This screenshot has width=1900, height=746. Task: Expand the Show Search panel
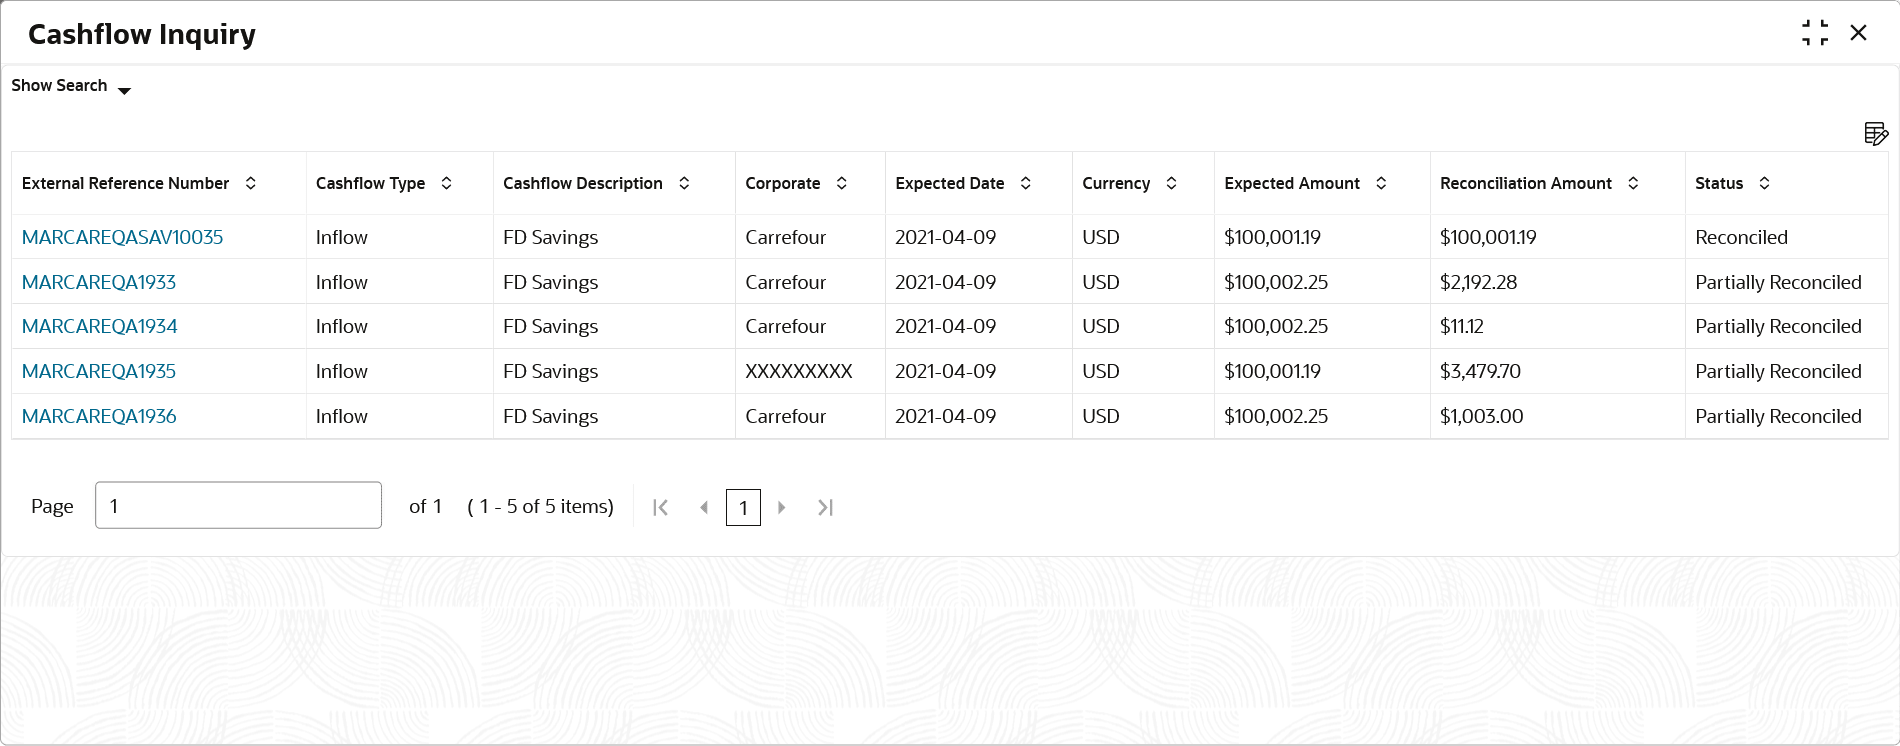pos(71,87)
